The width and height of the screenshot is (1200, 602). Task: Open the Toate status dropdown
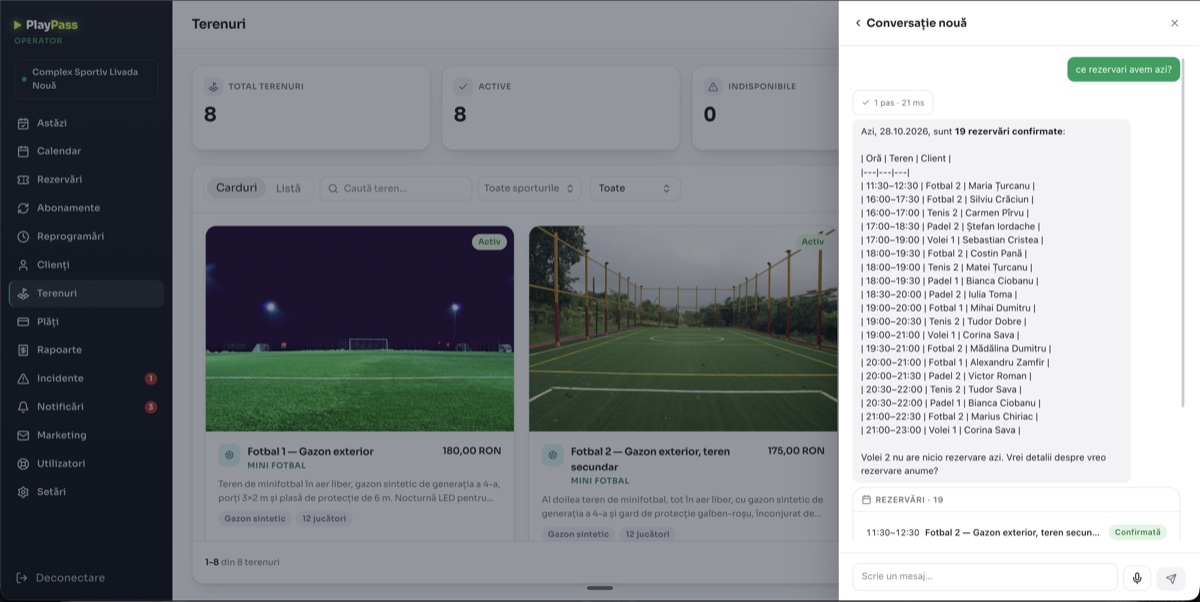coord(635,188)
